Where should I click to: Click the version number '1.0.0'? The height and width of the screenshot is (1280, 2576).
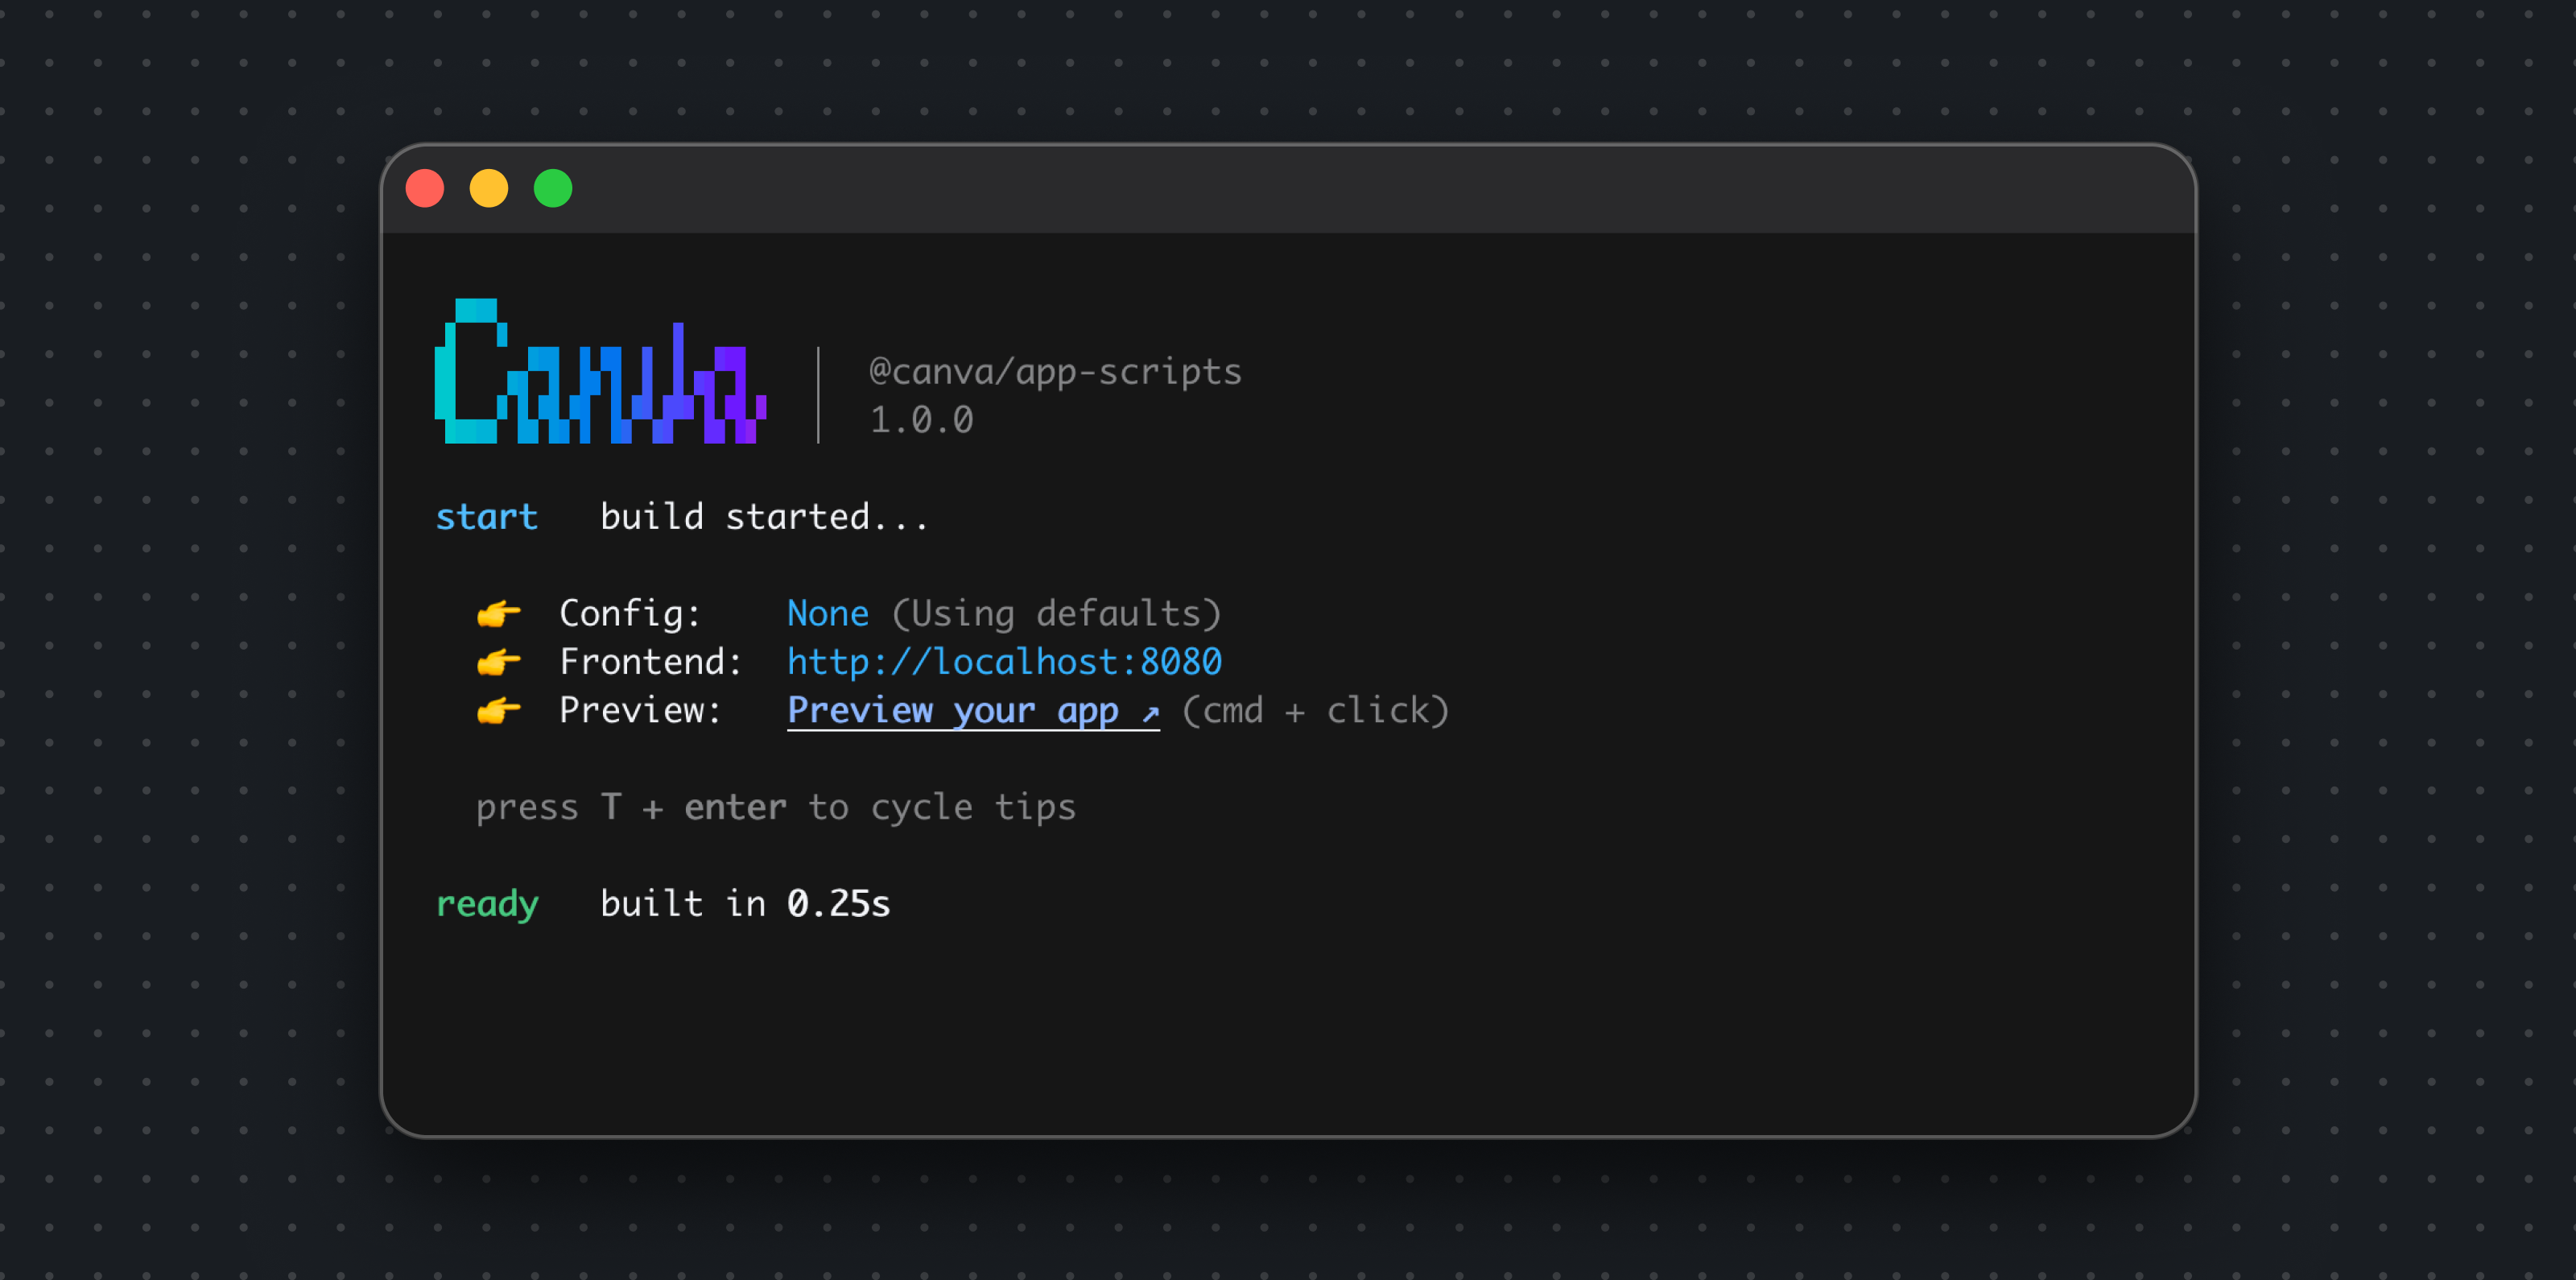[x=921, y=419]
